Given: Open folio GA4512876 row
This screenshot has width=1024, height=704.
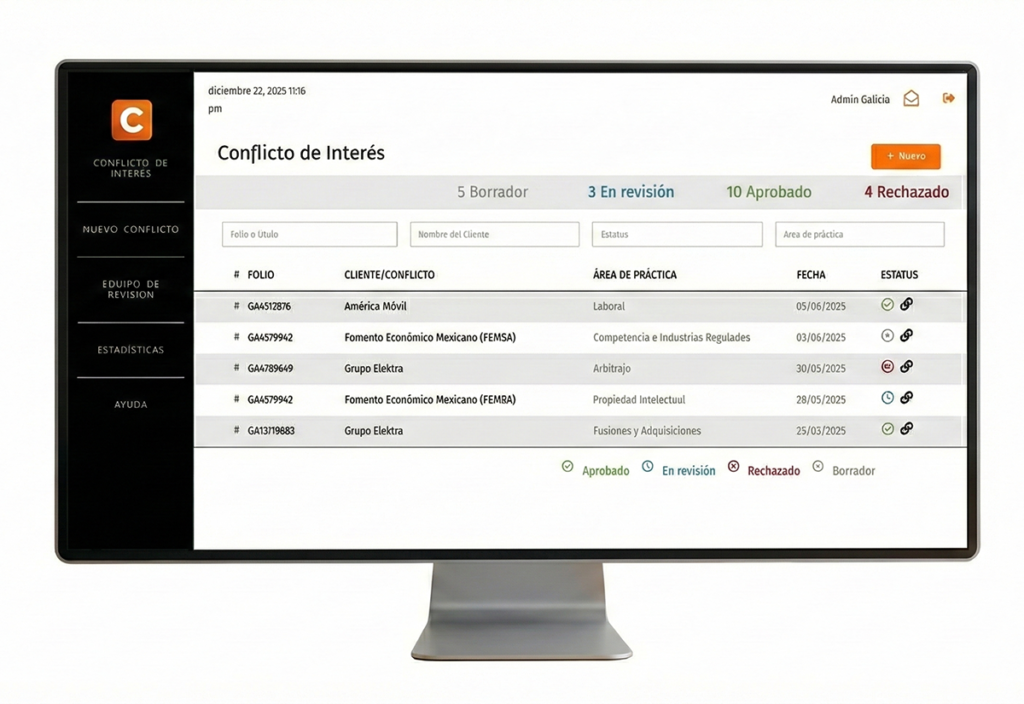Looking at the screenshot, I should (269, 306).
